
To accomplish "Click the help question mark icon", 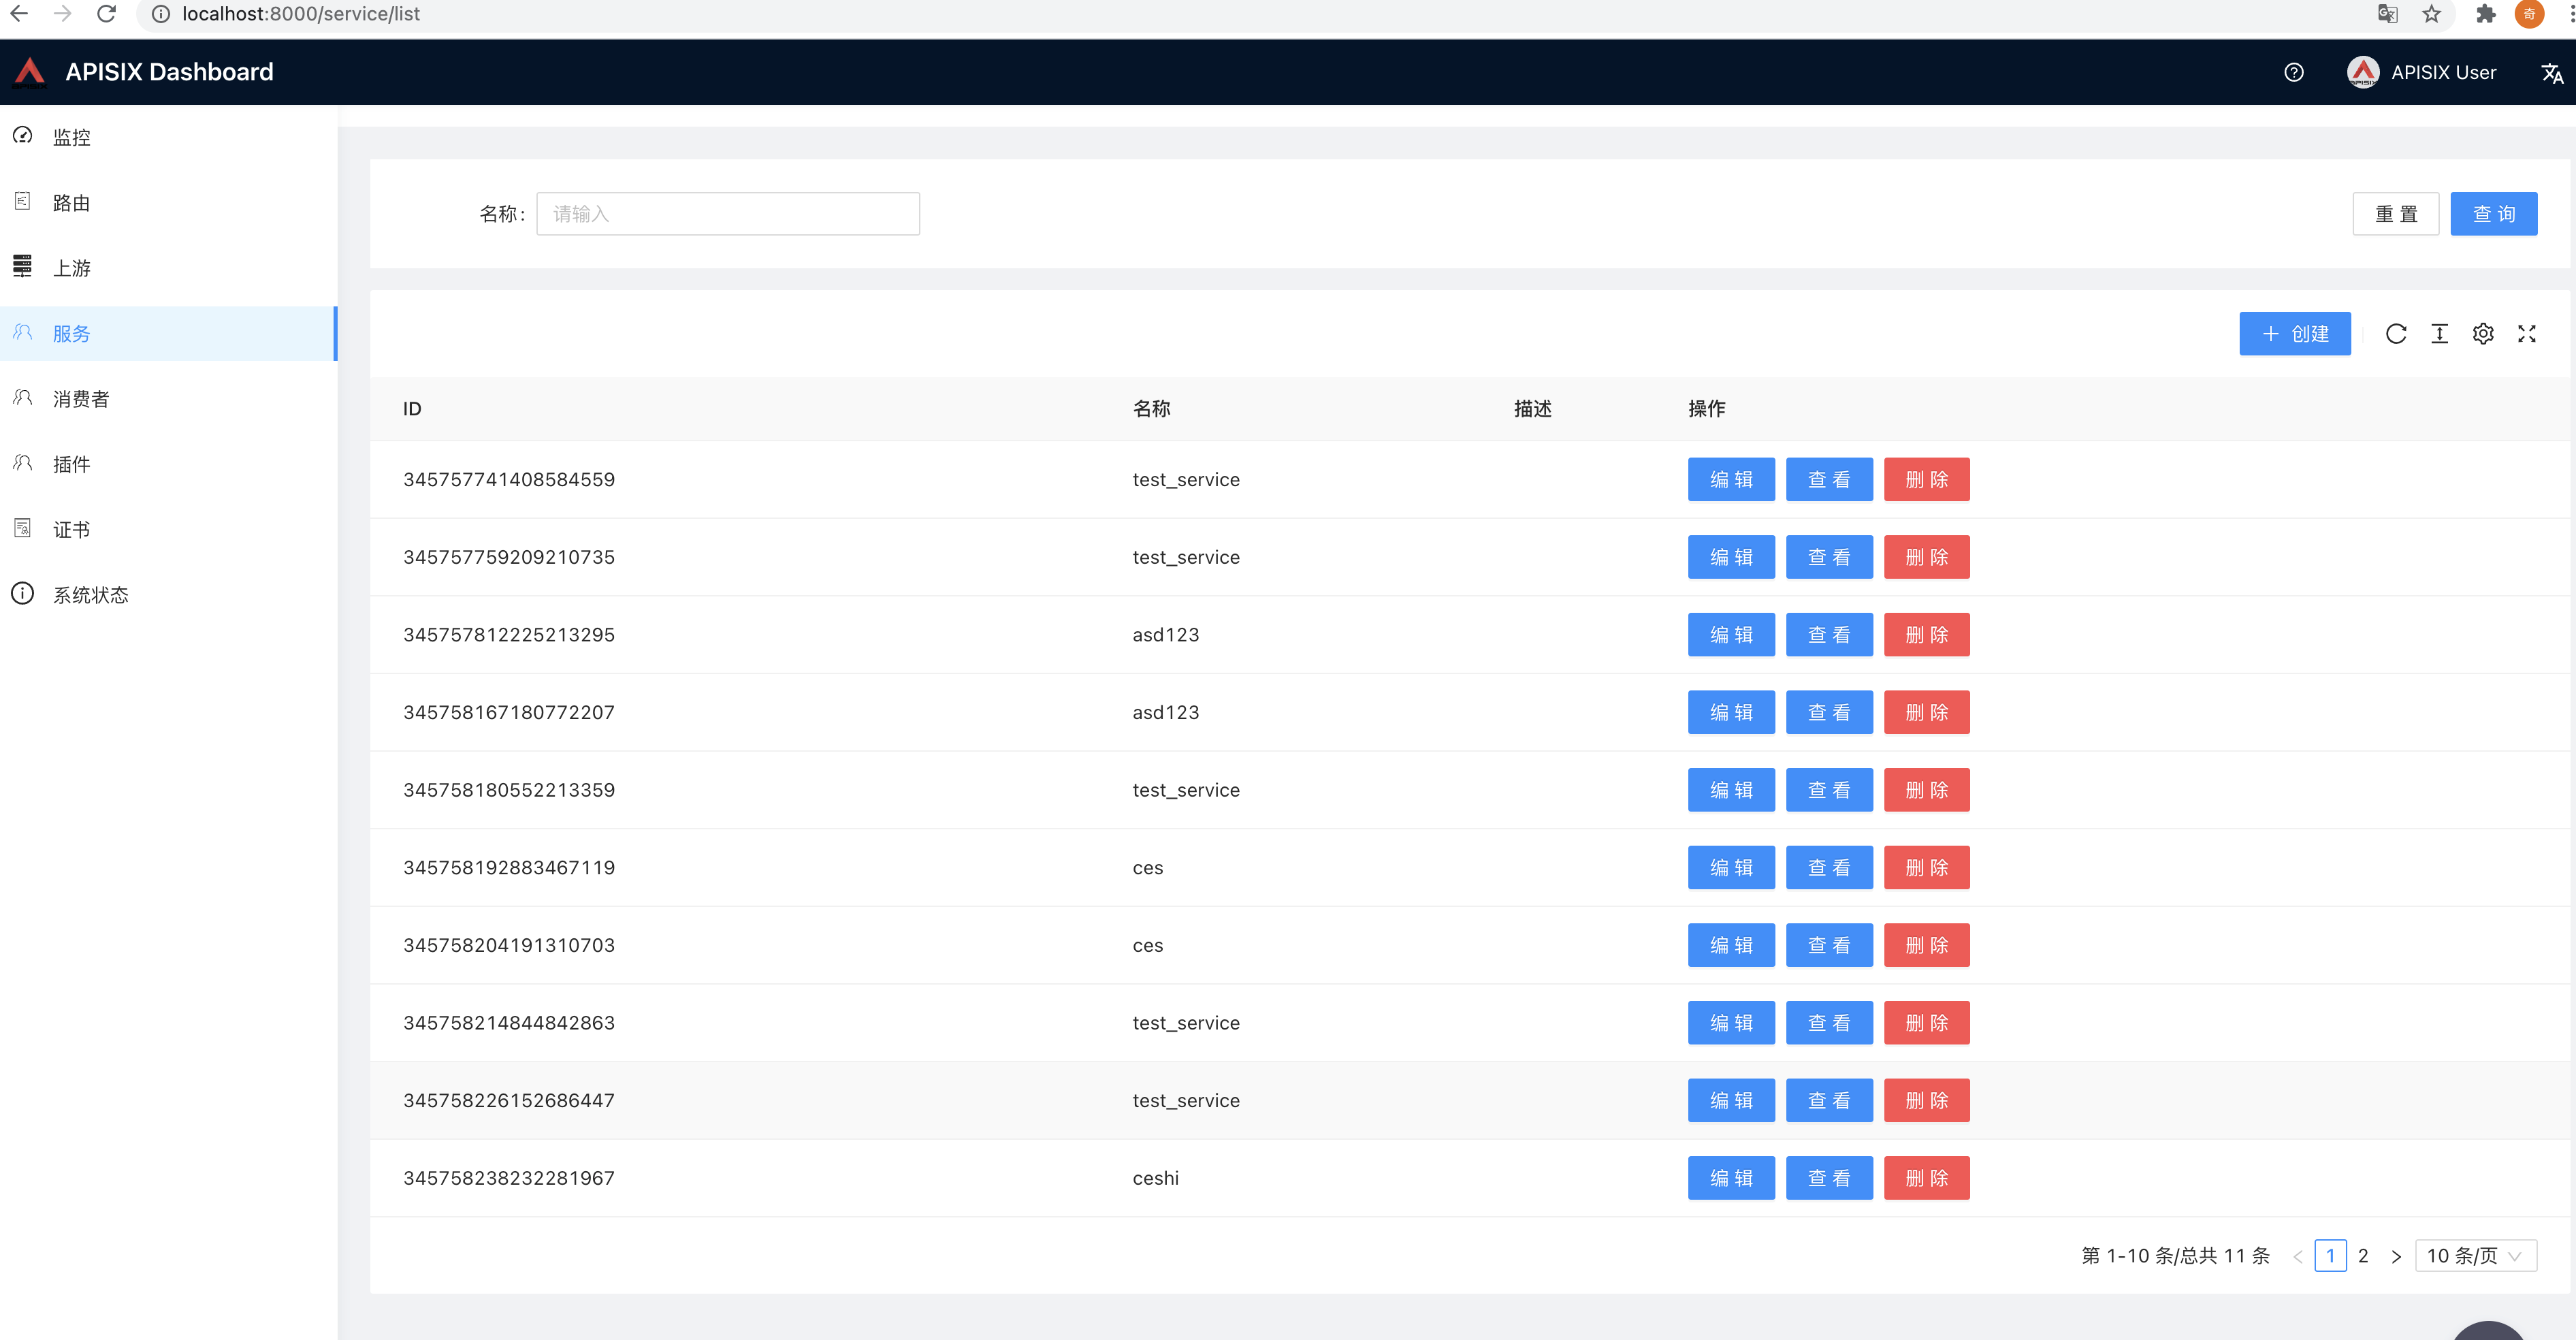I will [2294, 72].
